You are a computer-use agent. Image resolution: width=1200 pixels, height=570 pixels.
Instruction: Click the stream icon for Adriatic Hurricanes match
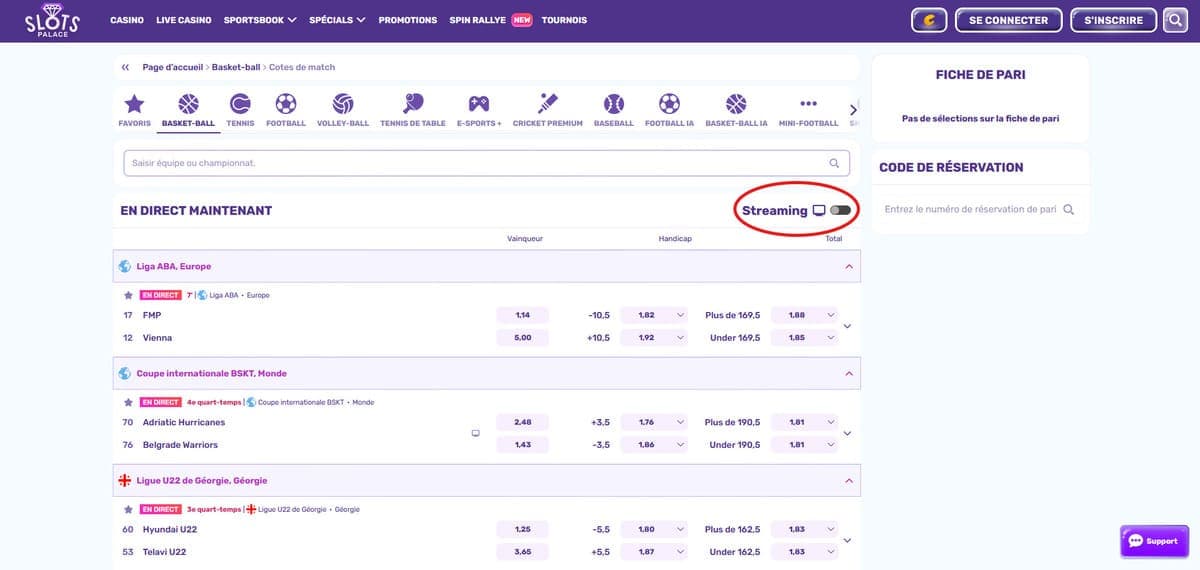tap(475, 433)
